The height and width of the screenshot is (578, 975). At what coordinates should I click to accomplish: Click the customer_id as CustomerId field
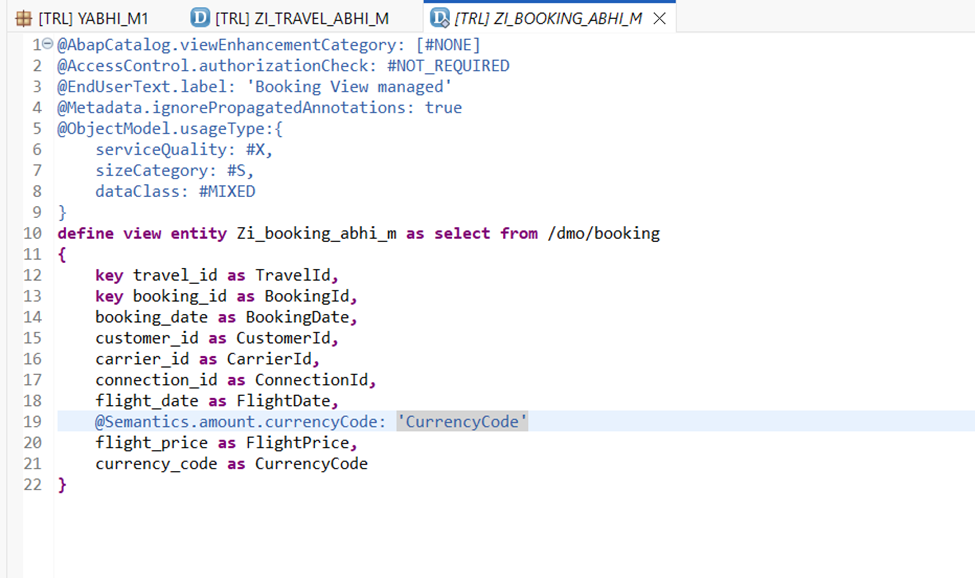[216, 338]
